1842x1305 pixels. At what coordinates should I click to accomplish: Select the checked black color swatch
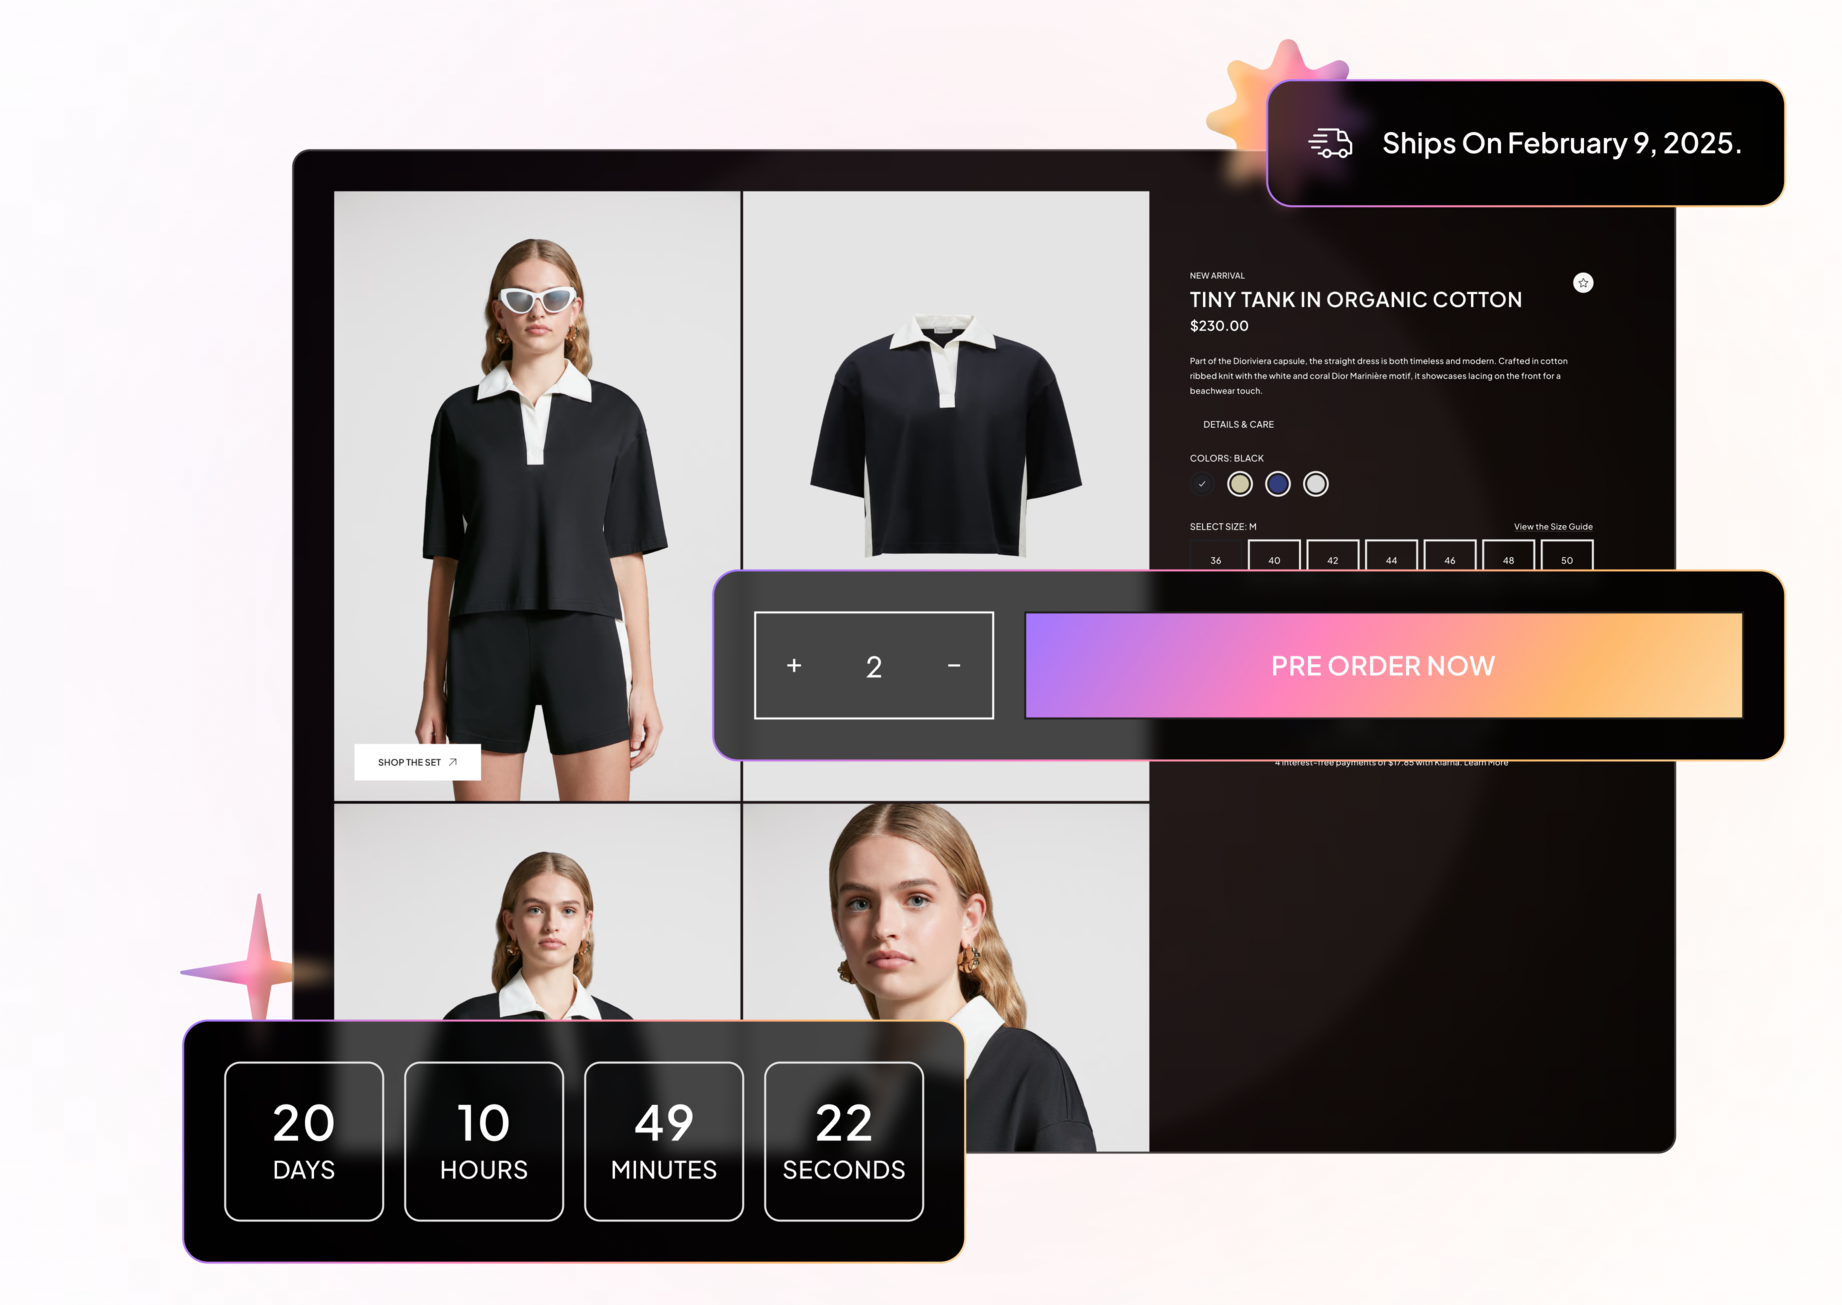(1202, 484)
